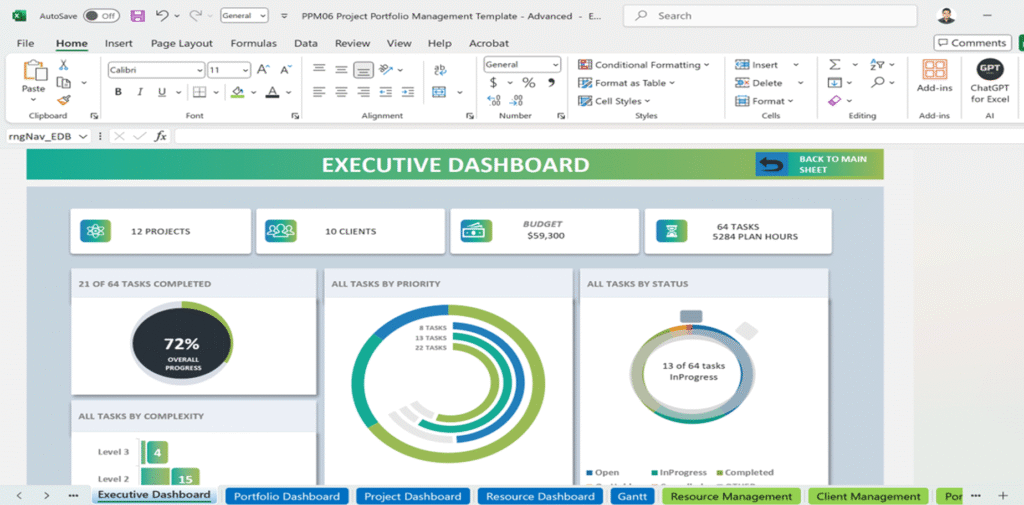Open the Formulas ribbon tab

click(253, 43)
